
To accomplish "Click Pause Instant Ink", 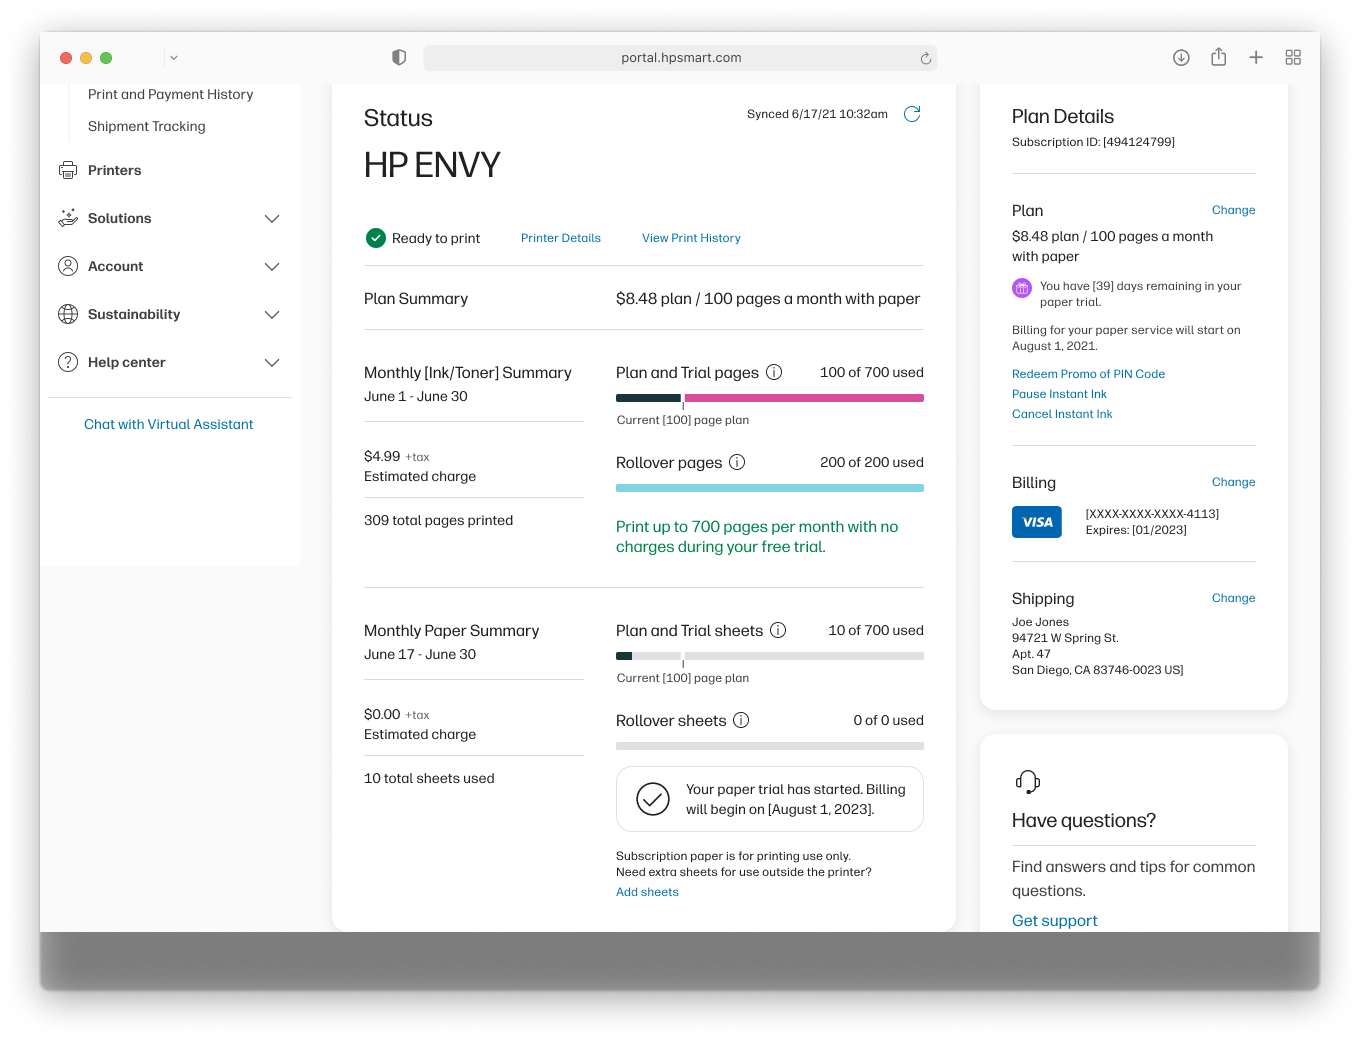I will tap(1059, 394).
